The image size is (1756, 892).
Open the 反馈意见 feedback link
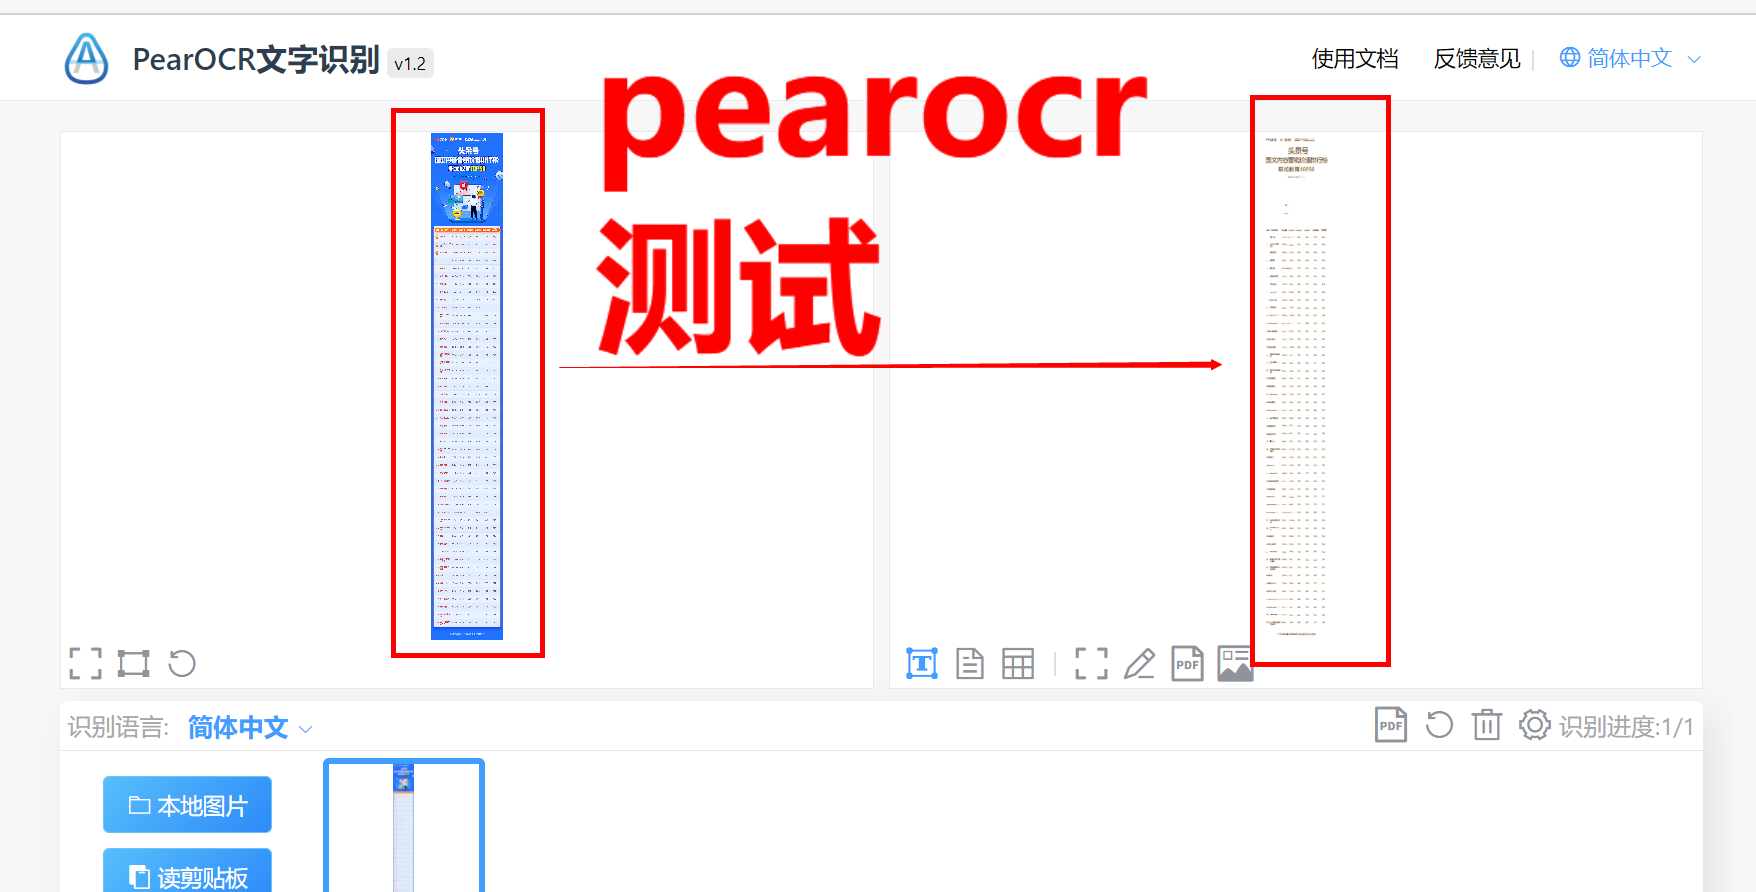coord(1477,59)
